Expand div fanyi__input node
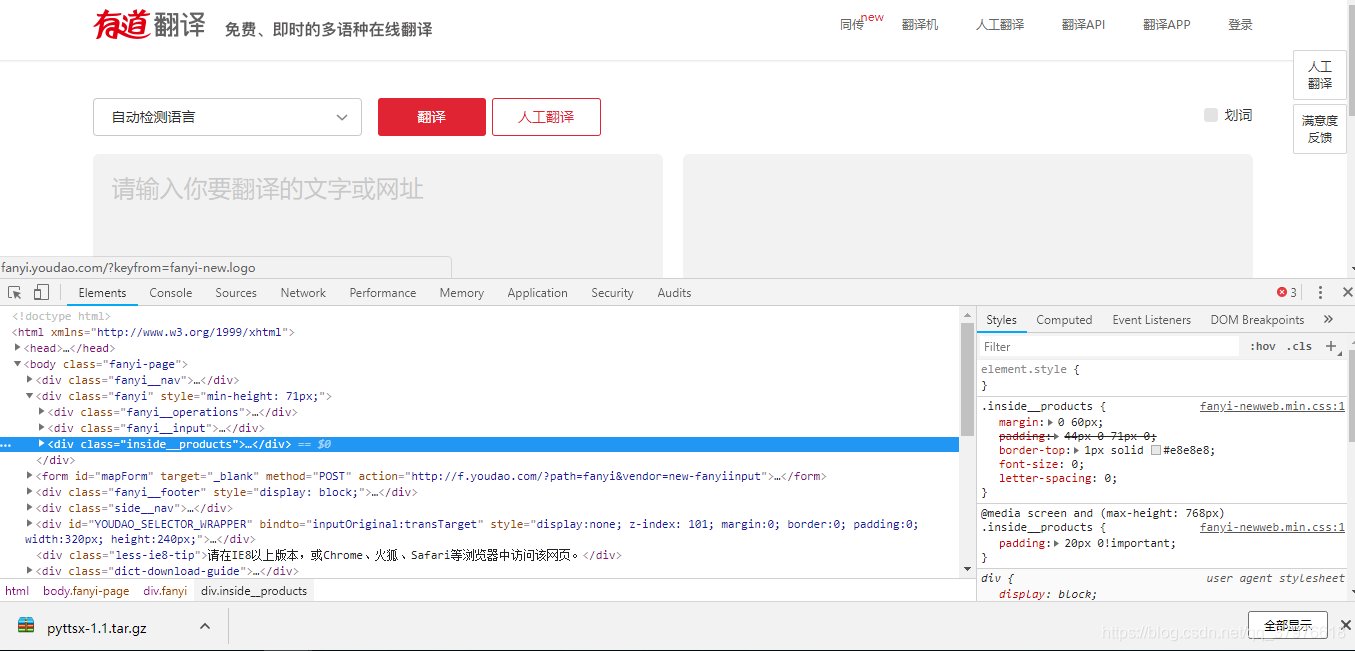 pyautogui.click(x=42, y=428)
